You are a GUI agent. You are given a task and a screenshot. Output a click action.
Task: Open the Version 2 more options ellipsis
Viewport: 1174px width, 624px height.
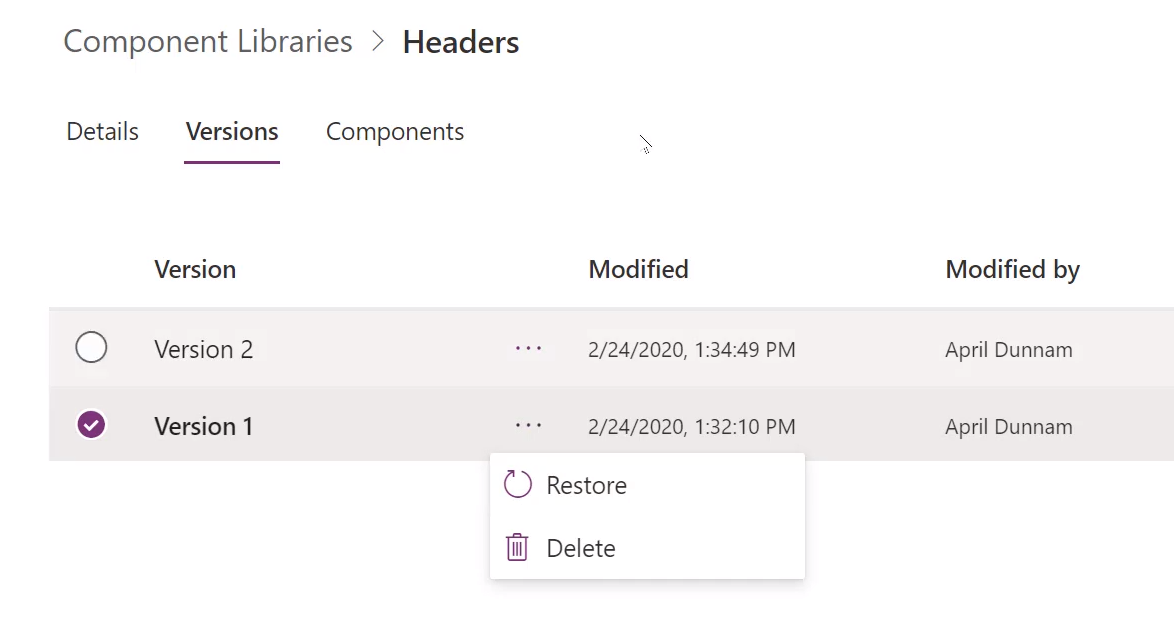528,348
